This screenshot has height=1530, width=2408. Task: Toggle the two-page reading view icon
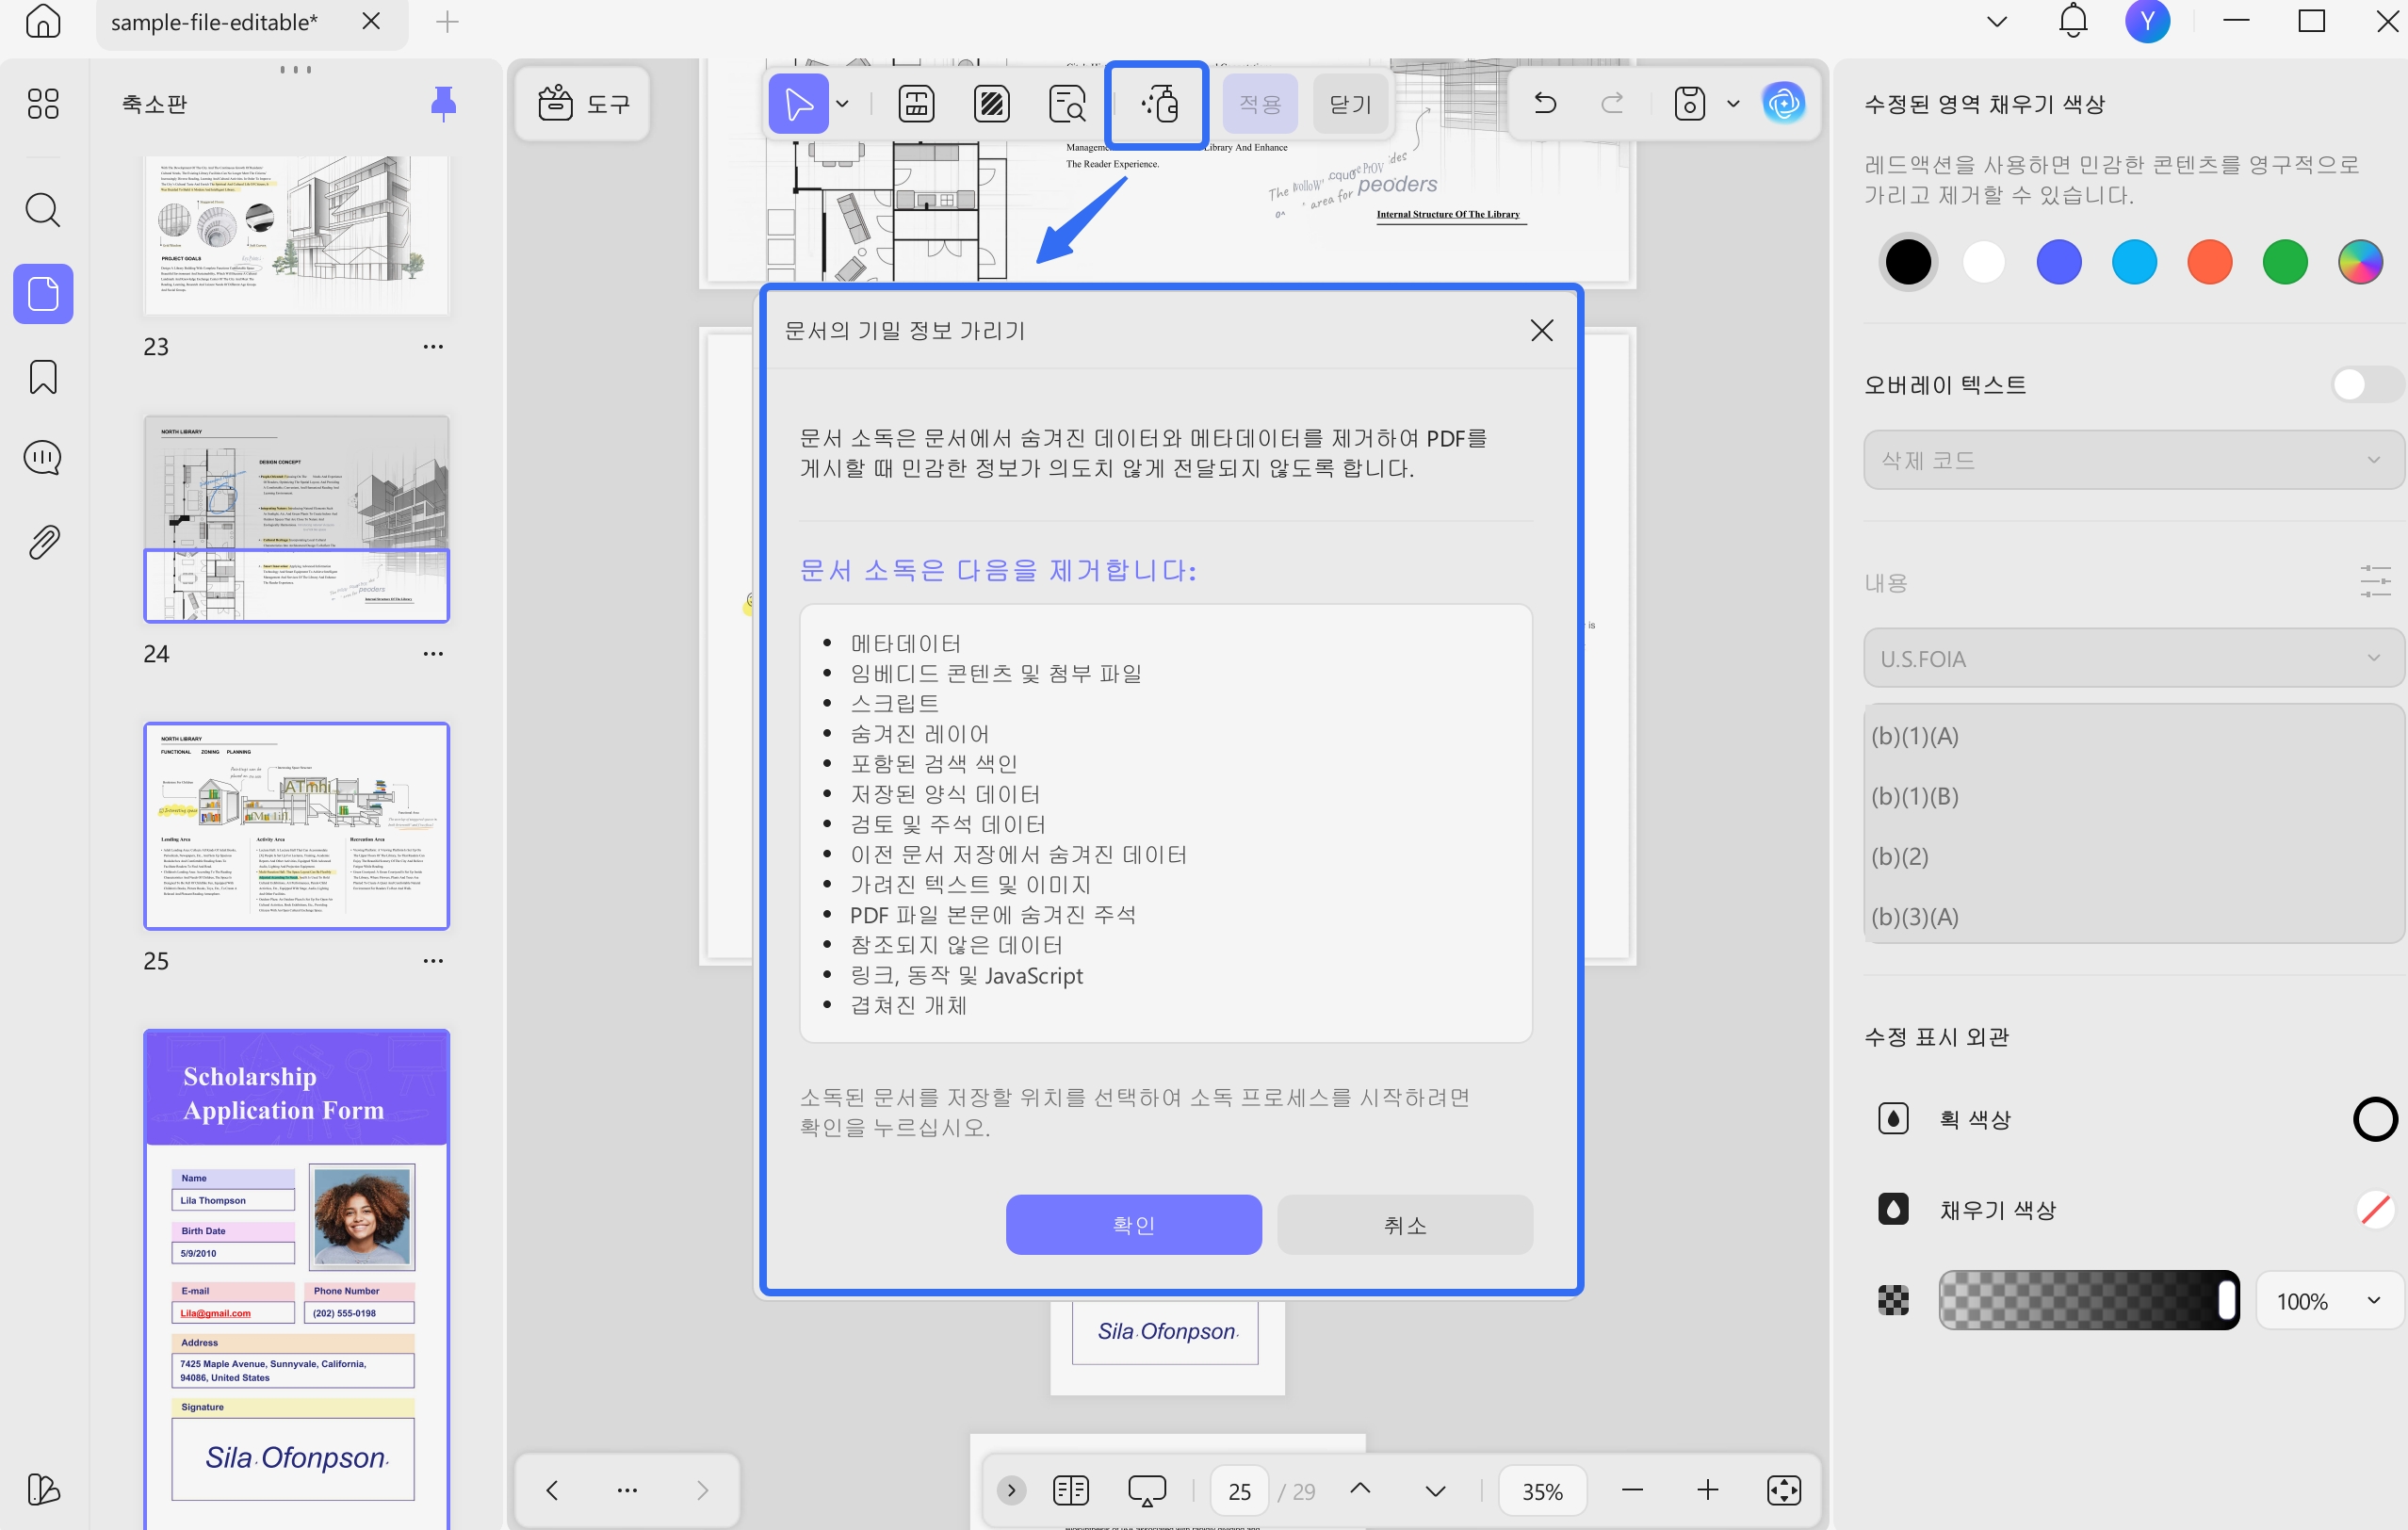click(x=1071, y=1491)
